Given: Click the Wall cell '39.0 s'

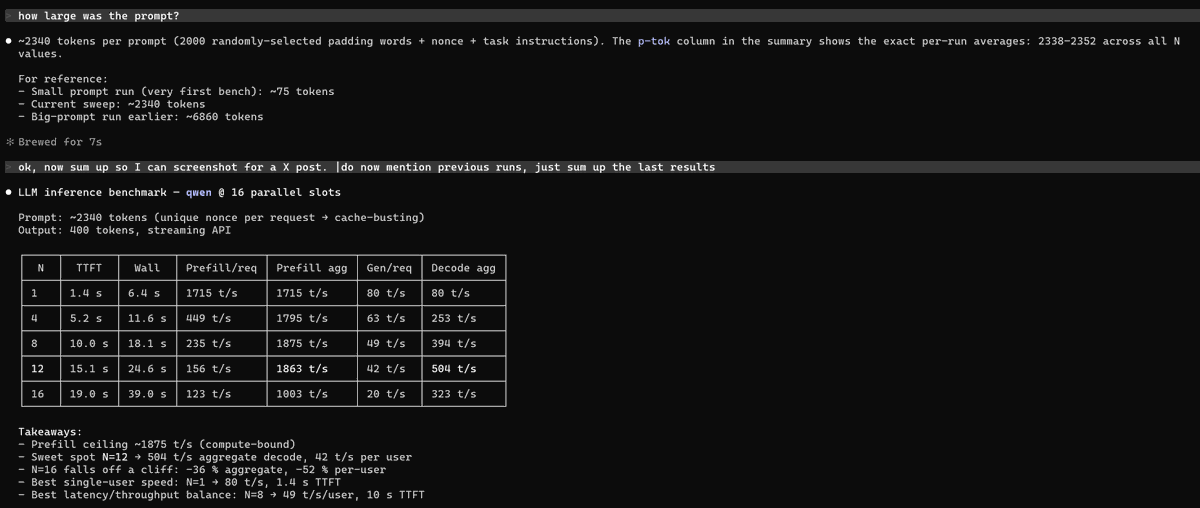Looking at the screenshot, I should (146, 394).
